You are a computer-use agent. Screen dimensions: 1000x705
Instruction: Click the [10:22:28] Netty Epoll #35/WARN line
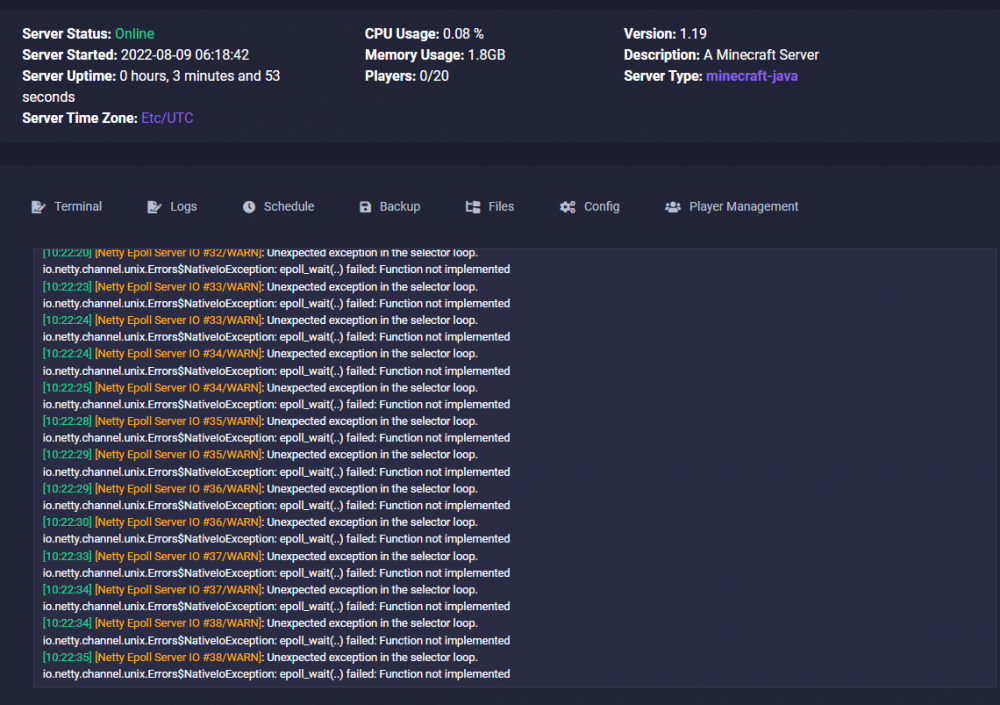[260, 421]
